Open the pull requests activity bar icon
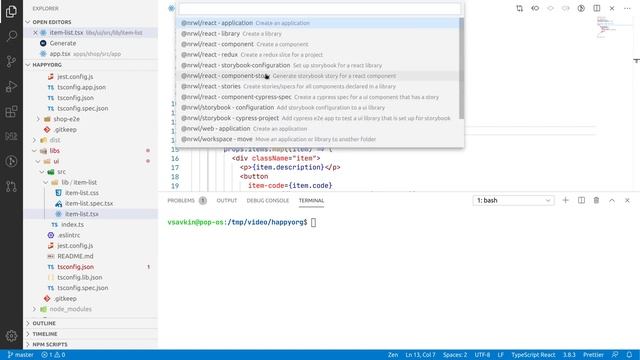 tap(11, 187)
